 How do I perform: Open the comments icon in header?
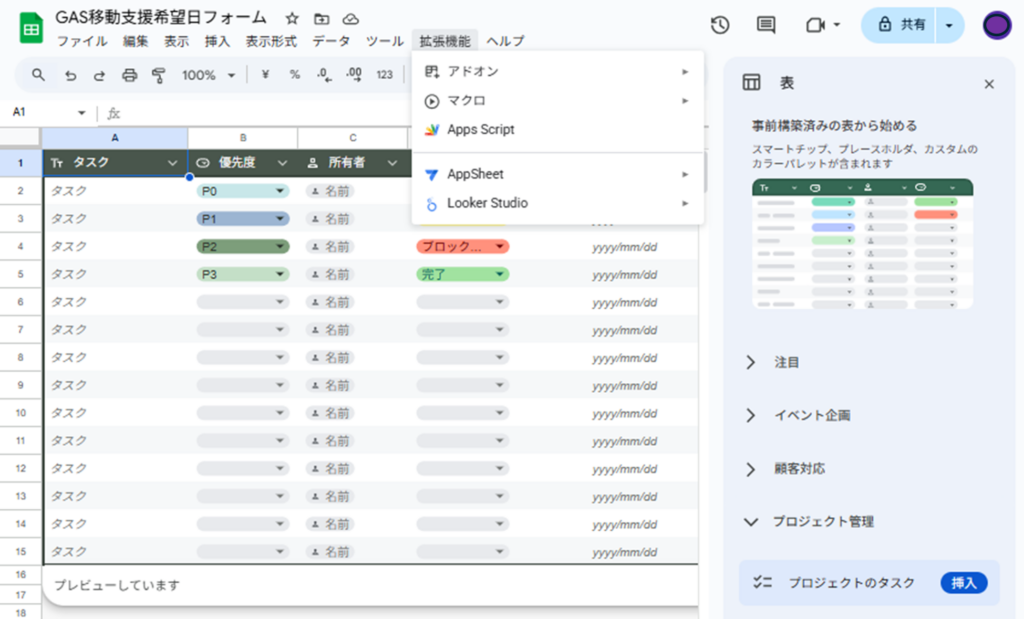click(x=766, y=26)
